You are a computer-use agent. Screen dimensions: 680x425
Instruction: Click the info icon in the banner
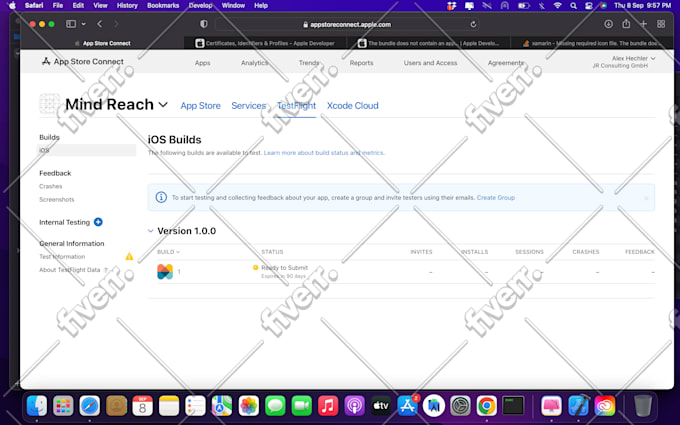161,197
